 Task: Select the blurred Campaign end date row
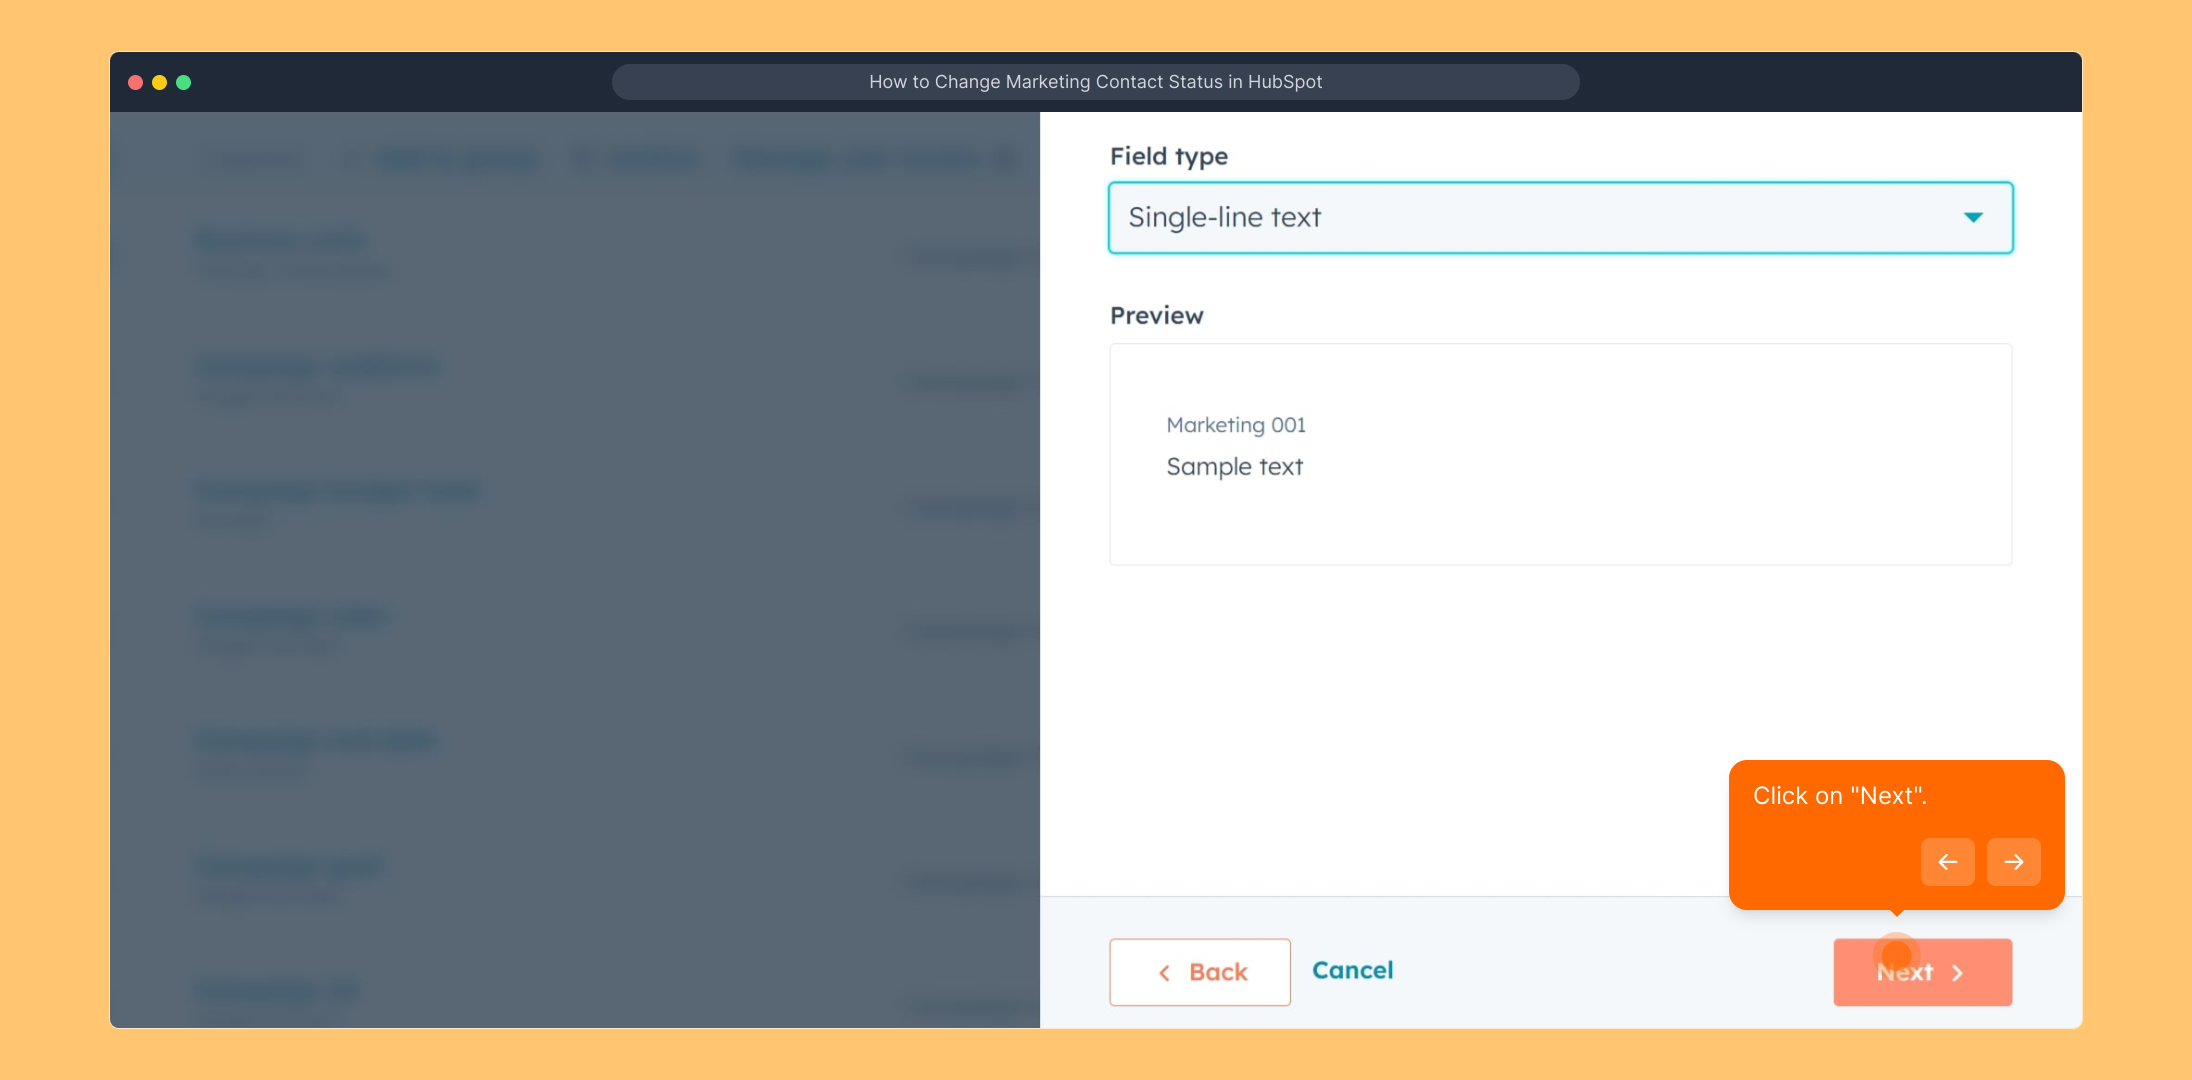click(314, 741)
